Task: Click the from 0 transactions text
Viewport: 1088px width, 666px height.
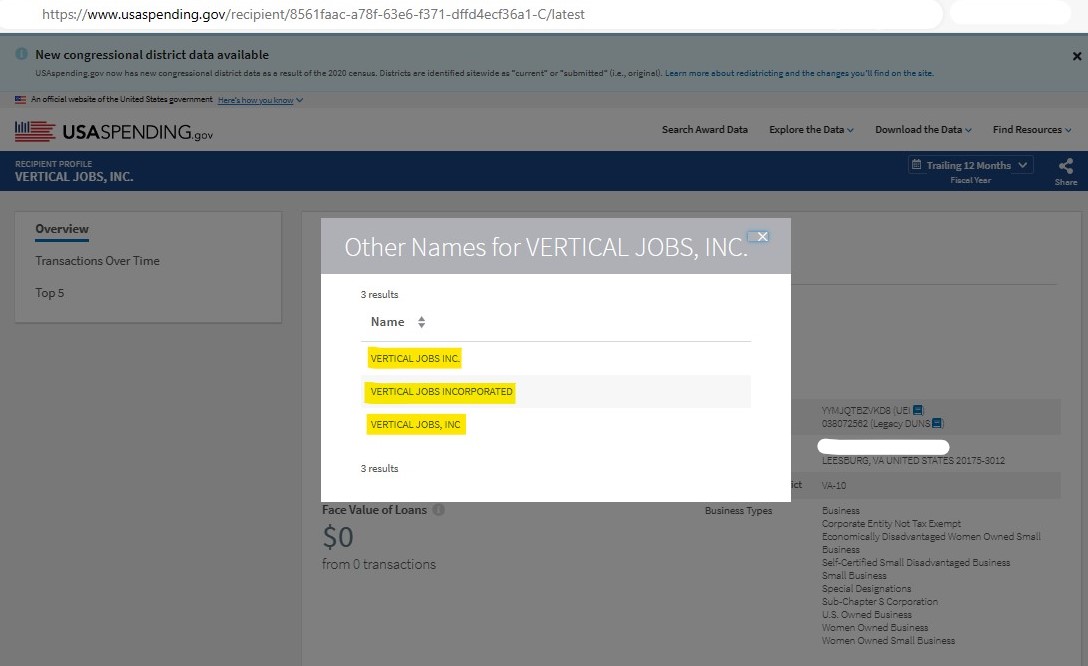Action: (379, 565)
